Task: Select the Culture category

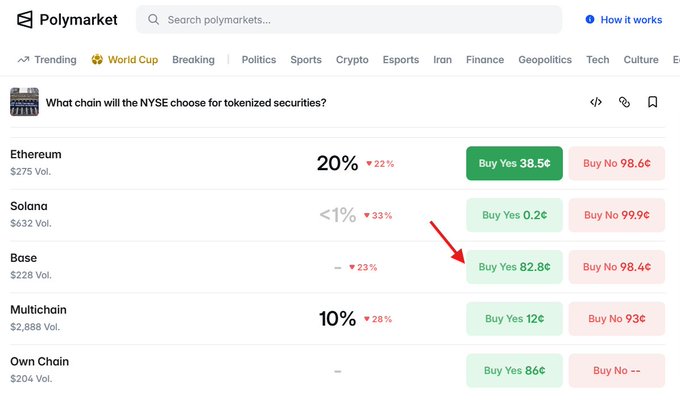Action: (x=641, y=60)
